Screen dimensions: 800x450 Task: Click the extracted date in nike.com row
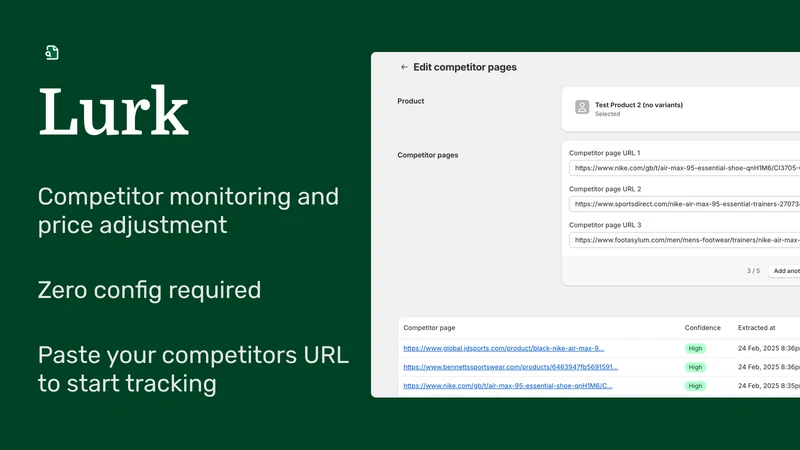coord(769,386)
